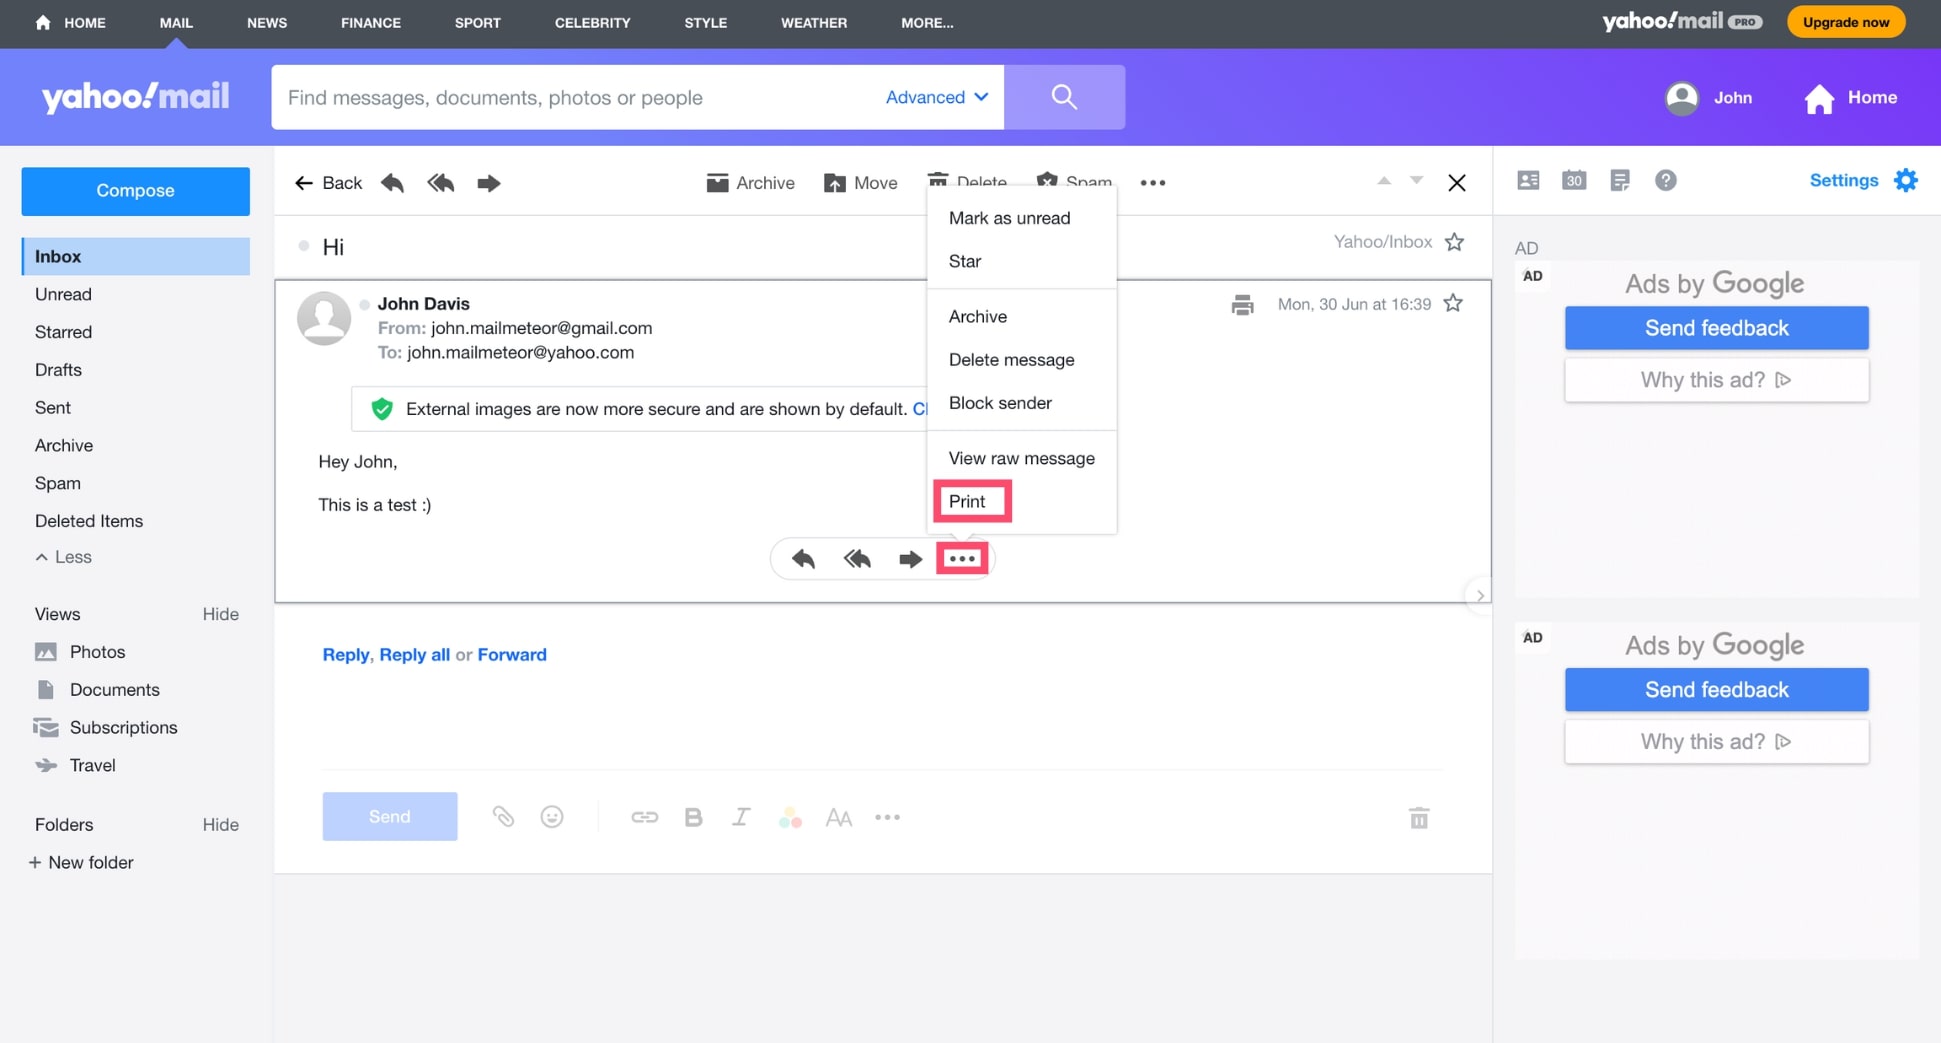Viewport: 1941px width, 1043px height.
Task: Discard the draft with the trash icon
Action: tap(1419, 818)
